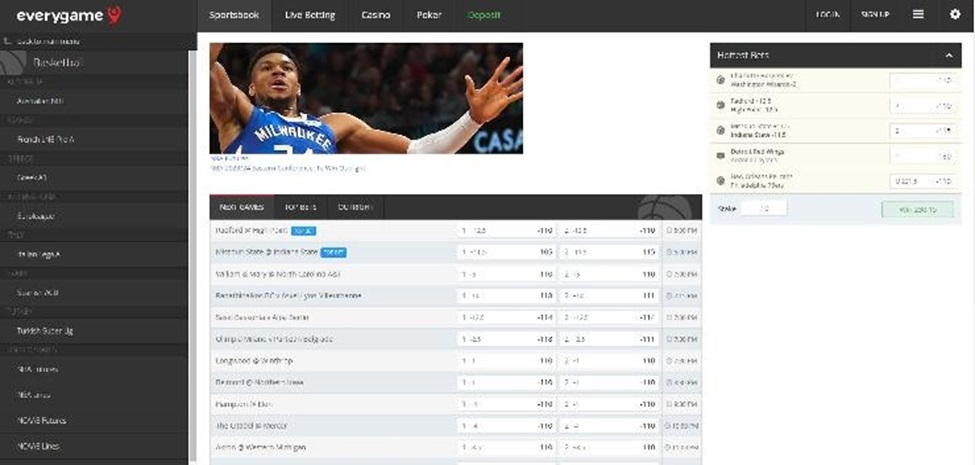Image resolution: width=975 pixels, height=465 pixels.
Task: Click the Login button
Action: (x=827, y=15)
